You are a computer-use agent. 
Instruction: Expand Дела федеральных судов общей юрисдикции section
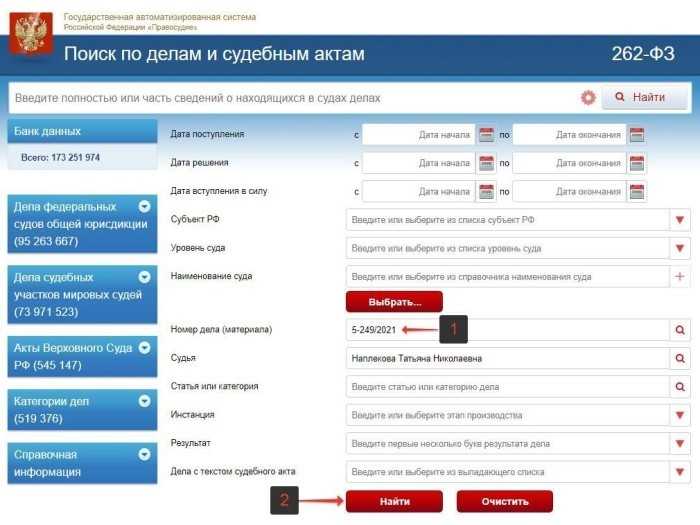(144, 207)
